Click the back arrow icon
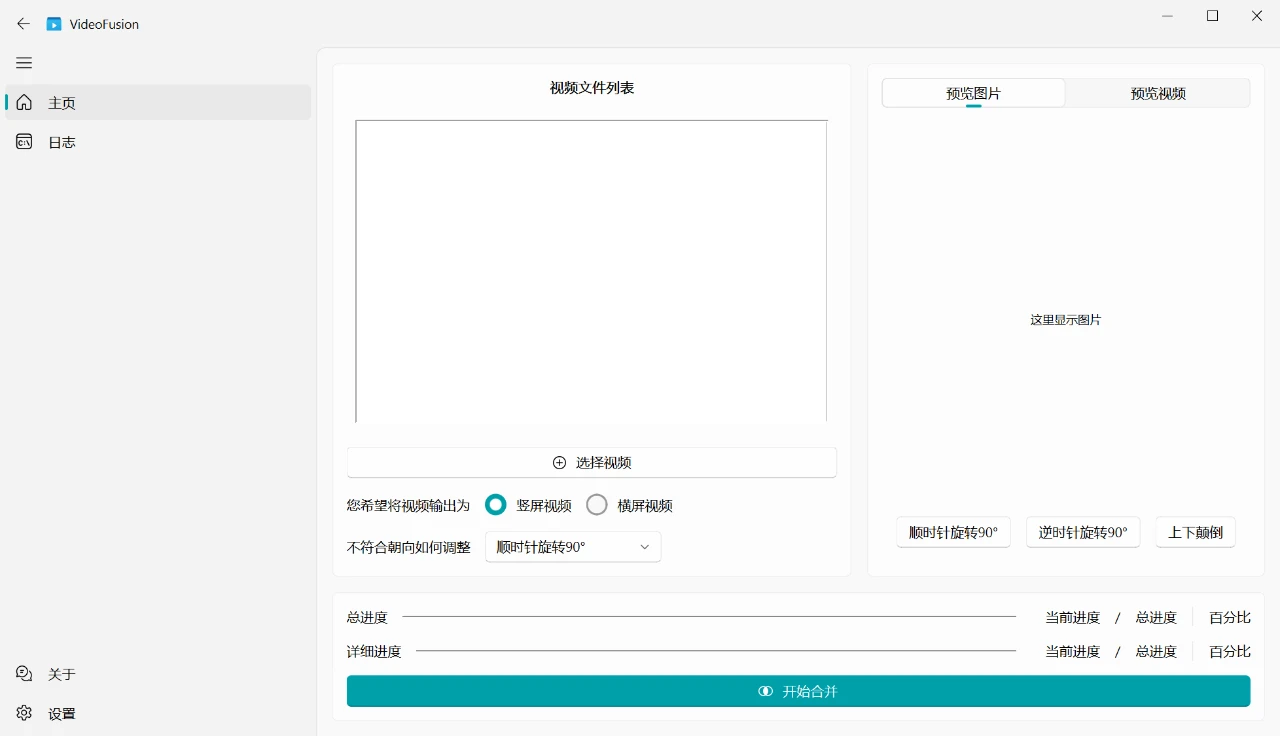 (24, 24)
